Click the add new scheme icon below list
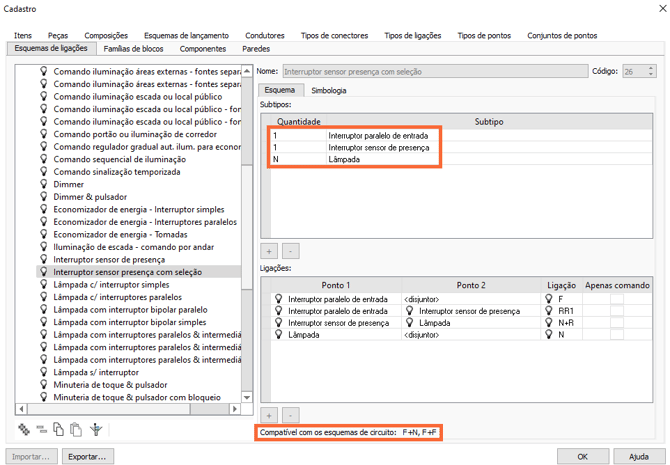670x465 pixels. coord(25,430)
